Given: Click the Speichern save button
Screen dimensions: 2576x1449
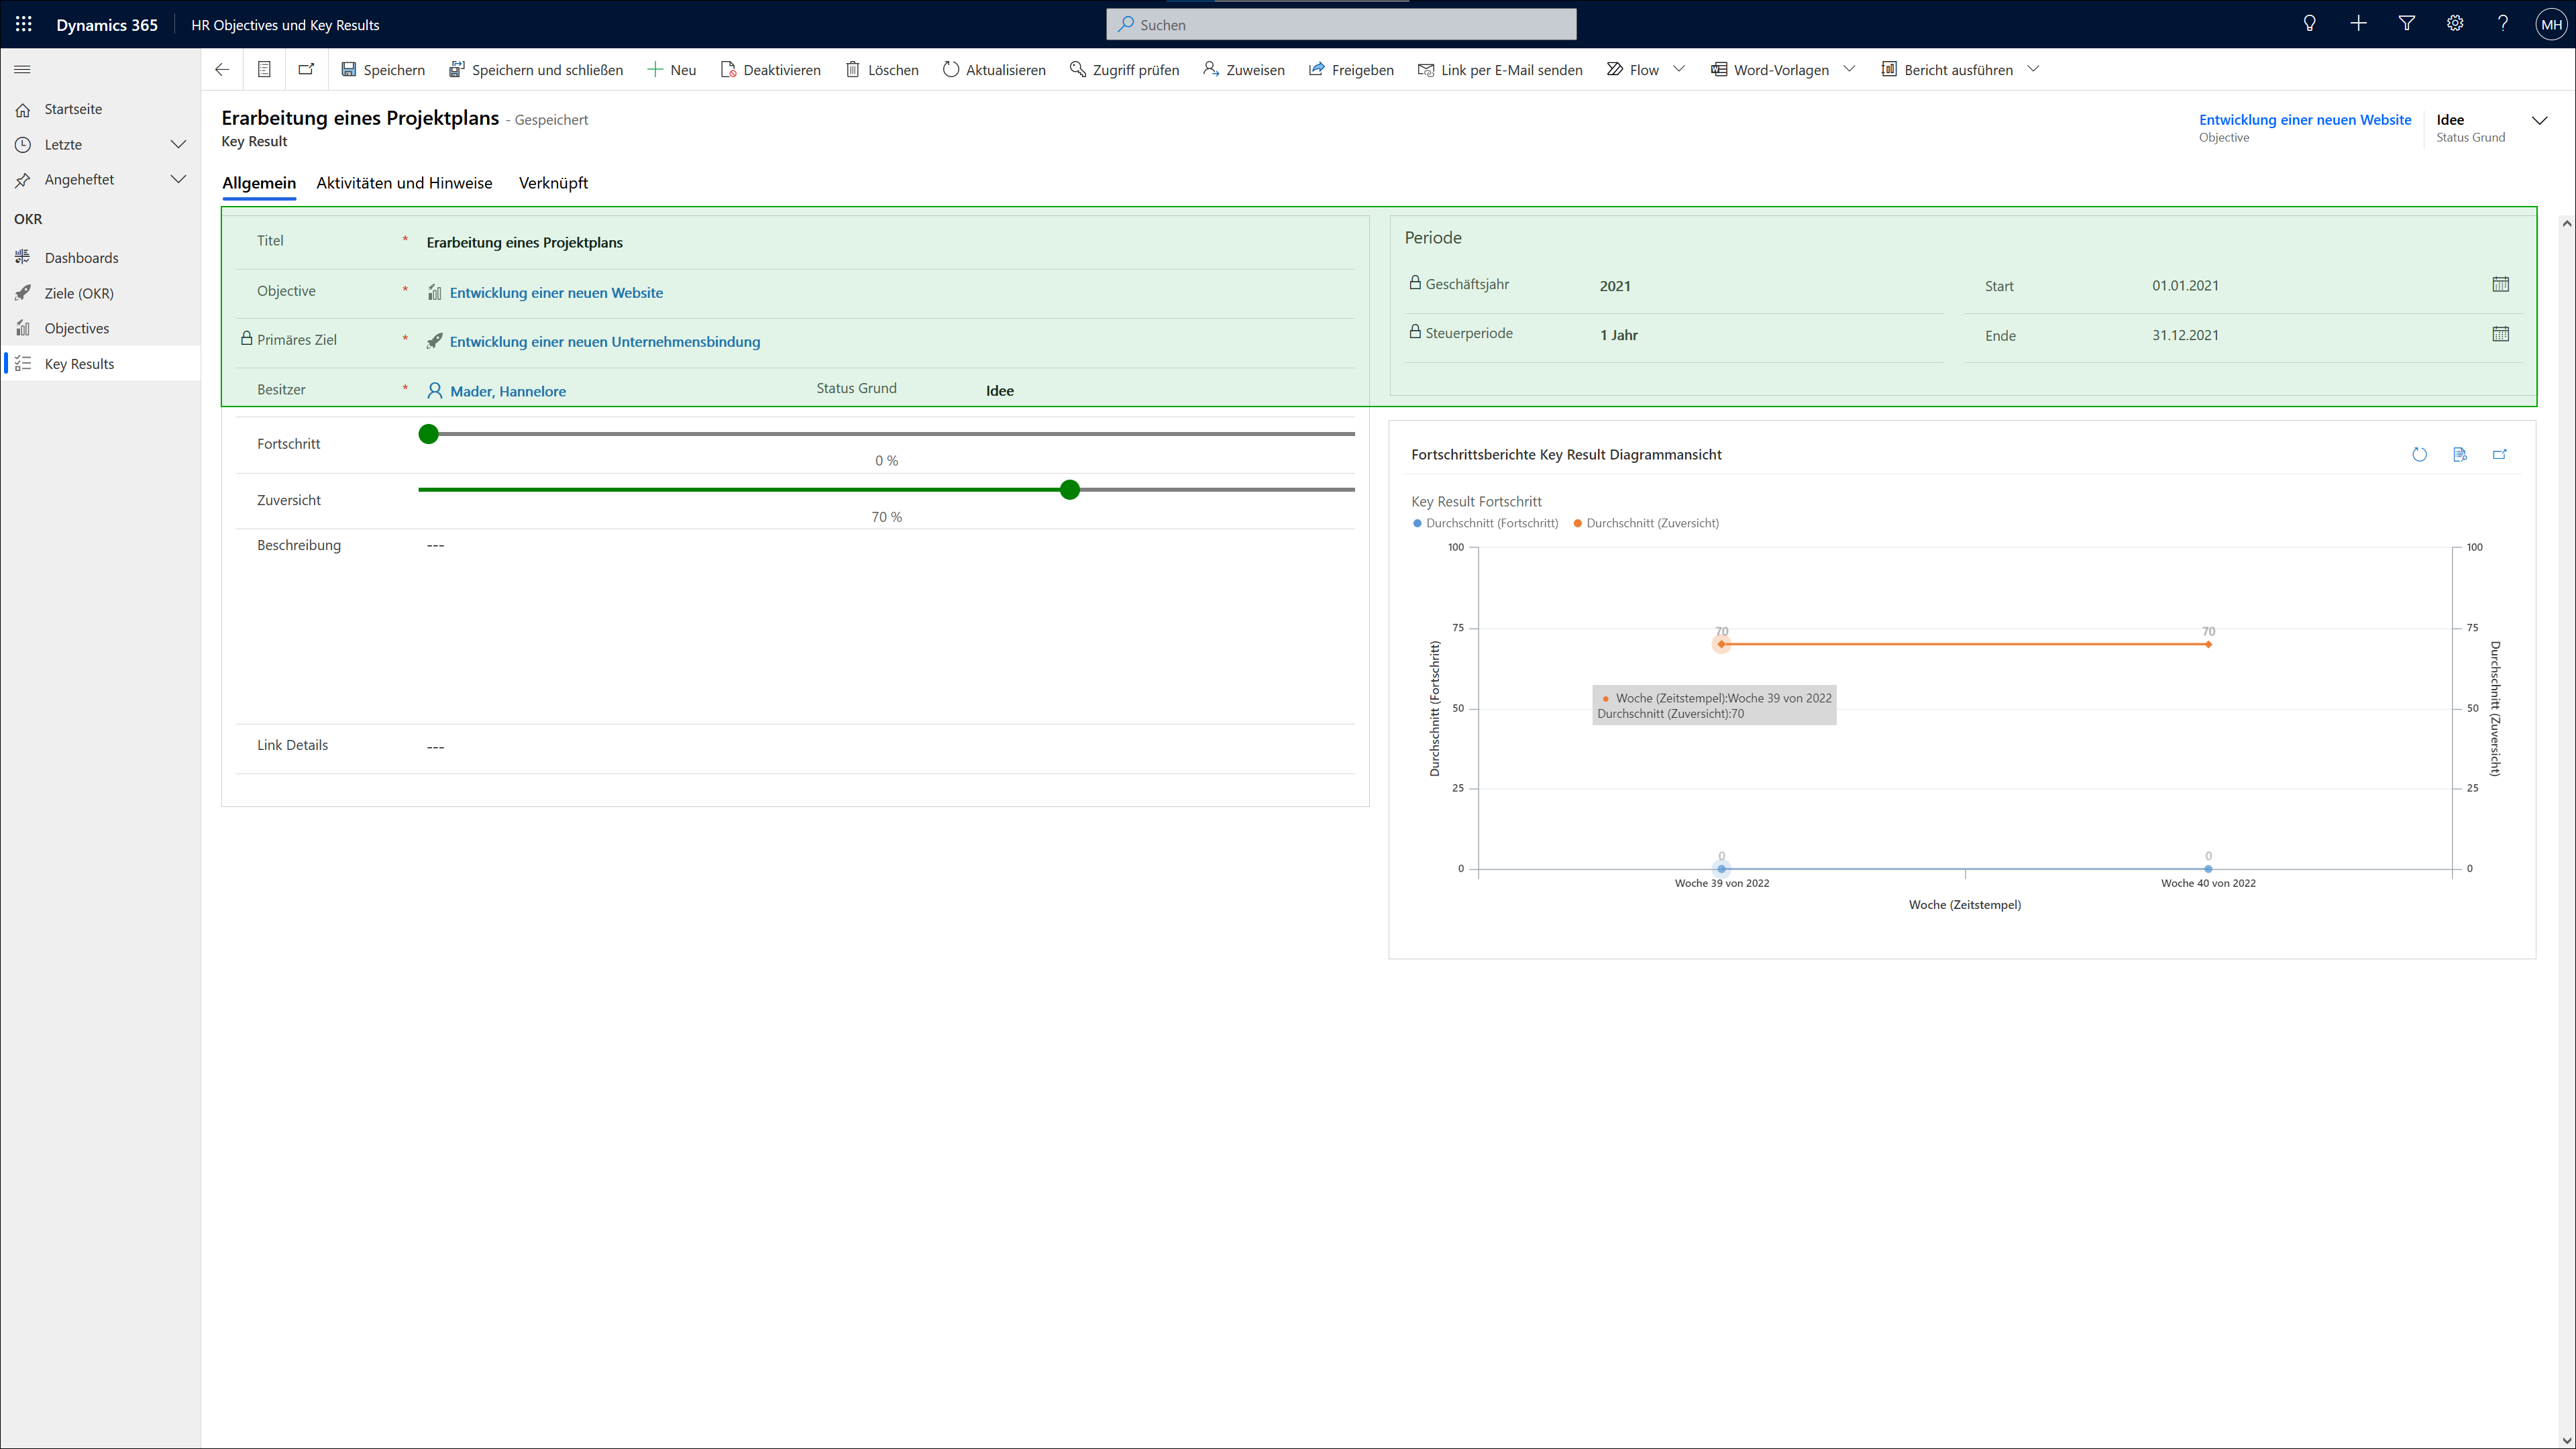Looking at the screenshot, I should click(x=383, y=70).
